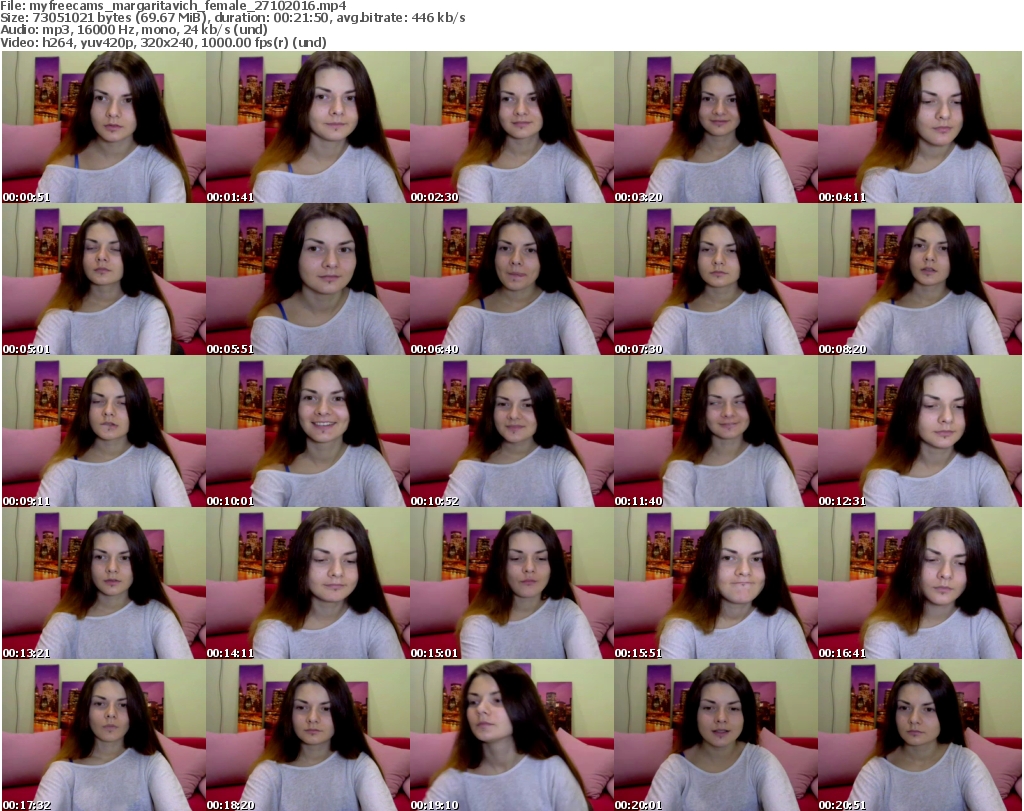The image size is (1024, 811).
Task: Click the 'avg.bitrate: 446 kb/s' text
Action: coord(401,18)
